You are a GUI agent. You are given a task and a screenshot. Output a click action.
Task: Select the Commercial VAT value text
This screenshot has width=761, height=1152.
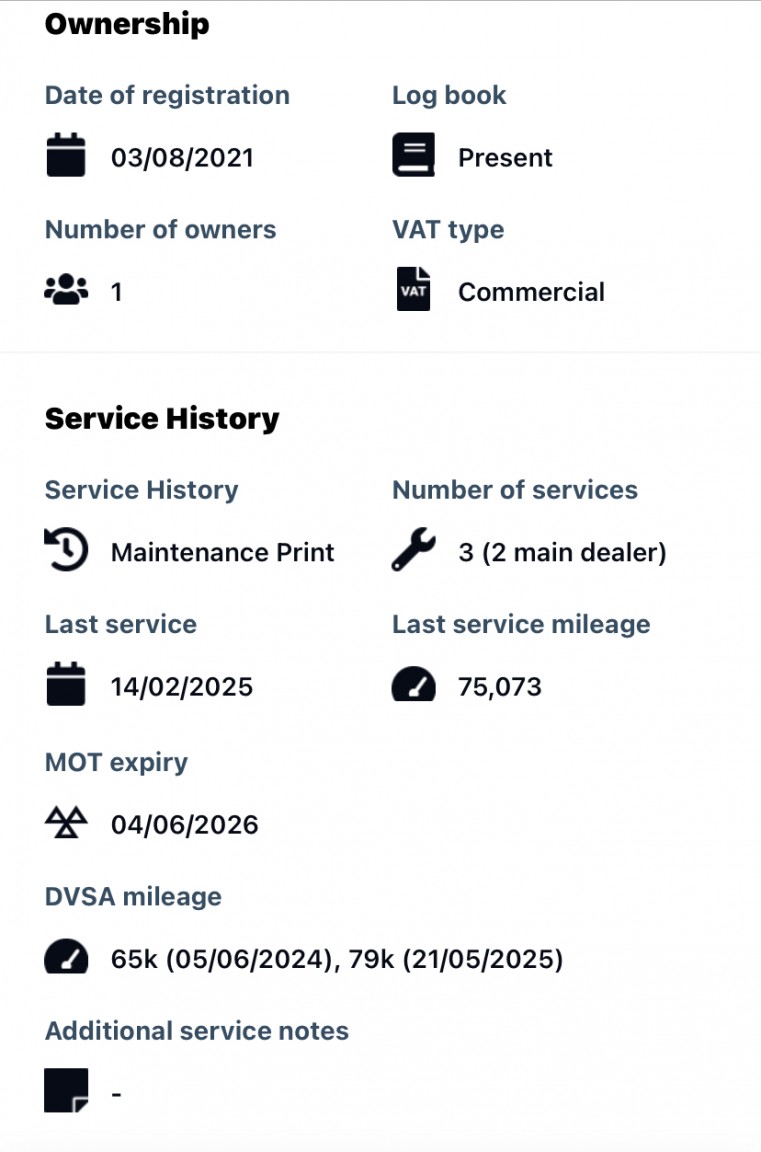click(x=531, y=291)
